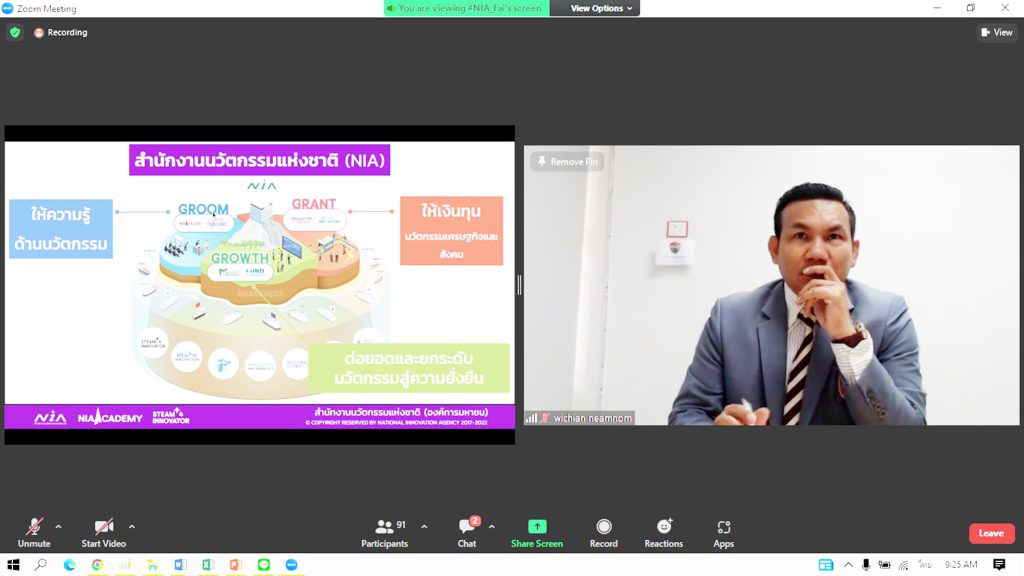Screen dimensions: 1024x576
Task: Click the 9:25 AM clock
Action: pyautogui.click(x=961, y=564)
